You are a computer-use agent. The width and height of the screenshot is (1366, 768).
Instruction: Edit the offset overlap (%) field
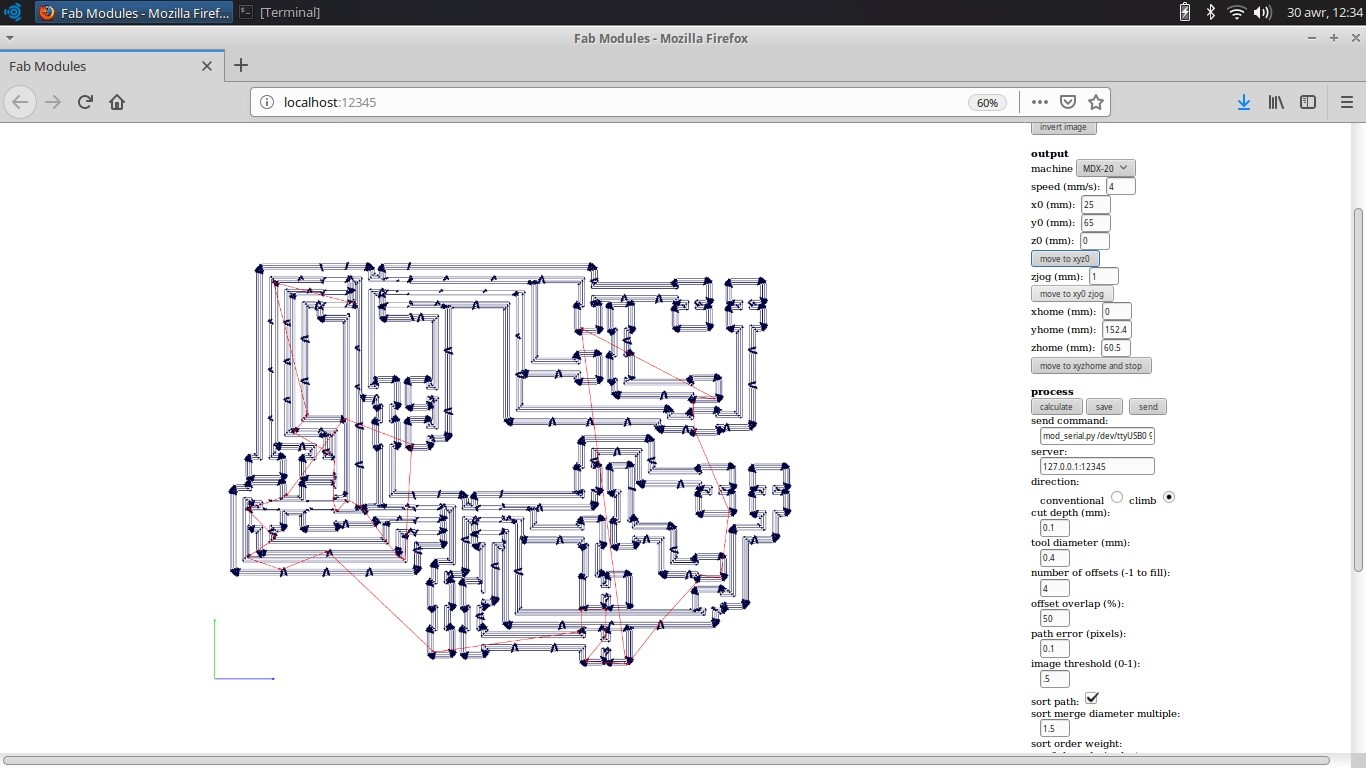1055,619
